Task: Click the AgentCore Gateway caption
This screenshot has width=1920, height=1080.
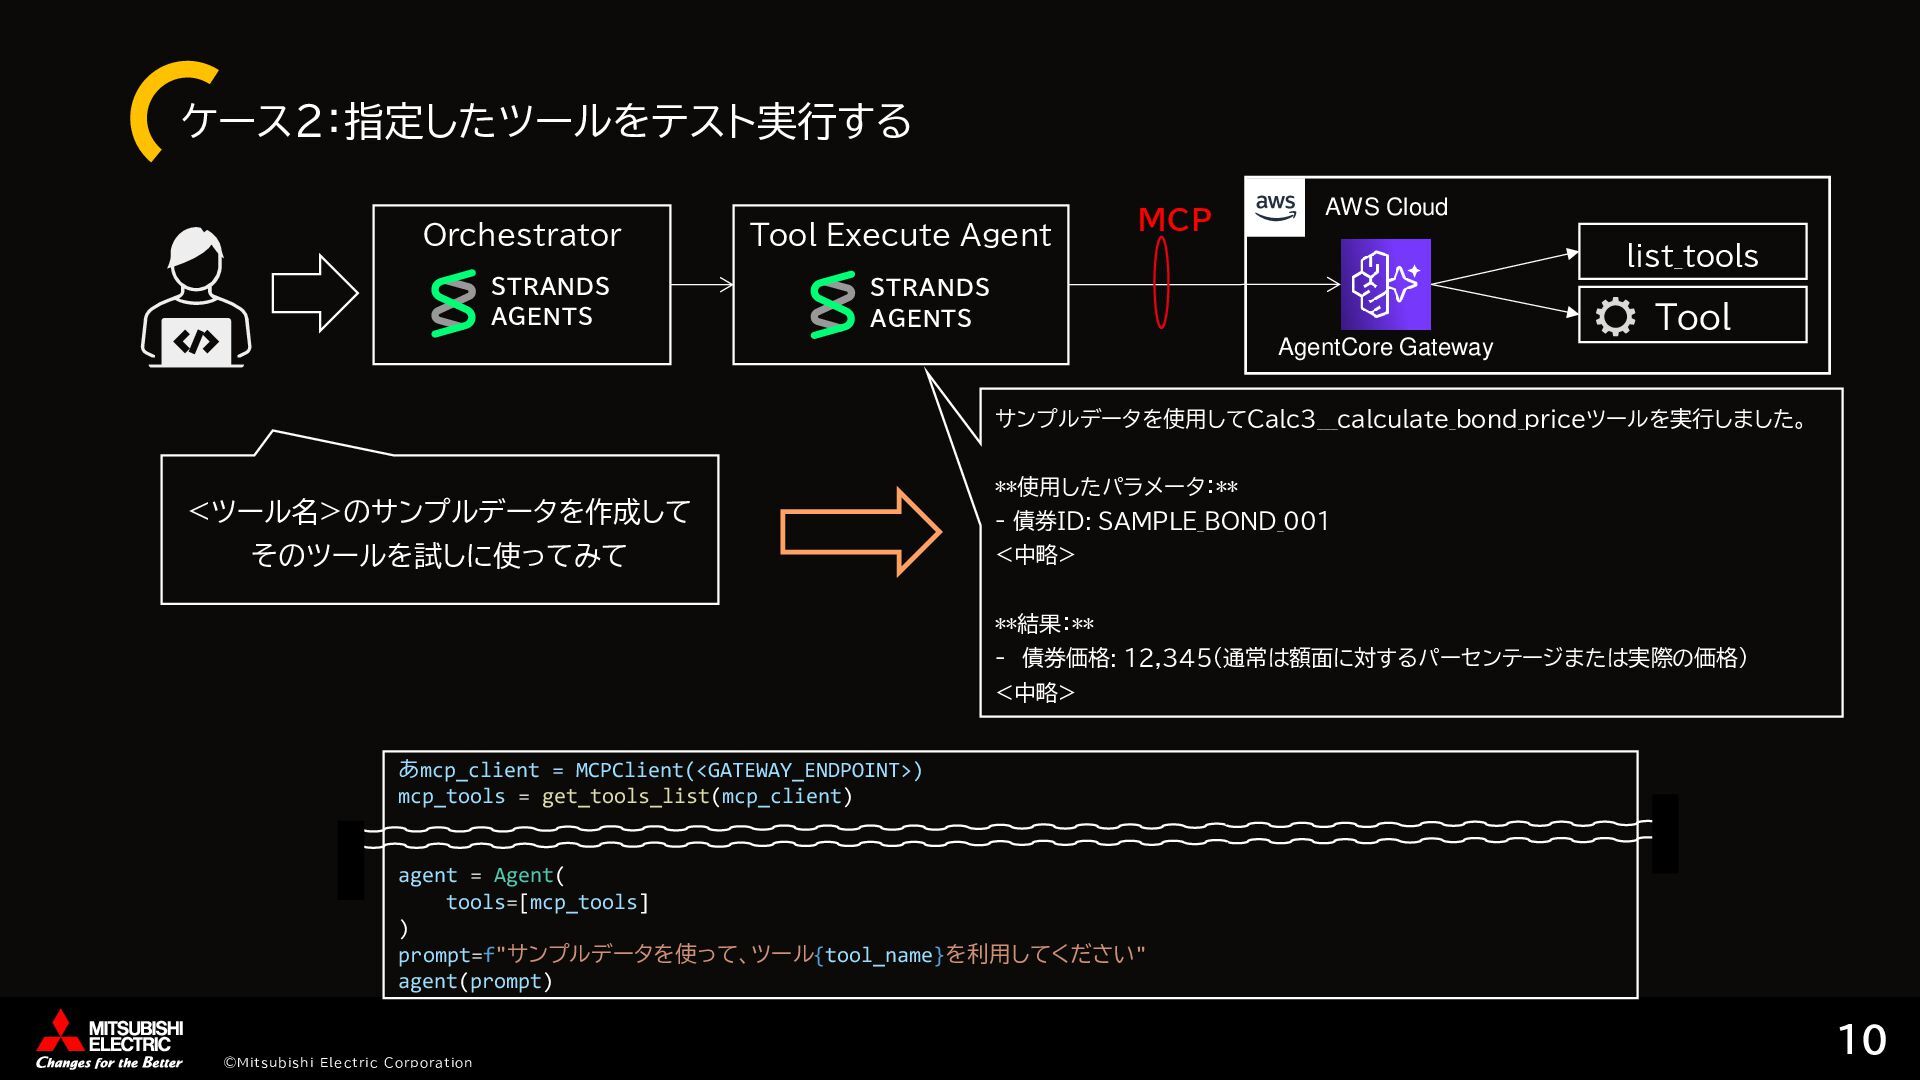Action: (1385, 347)
